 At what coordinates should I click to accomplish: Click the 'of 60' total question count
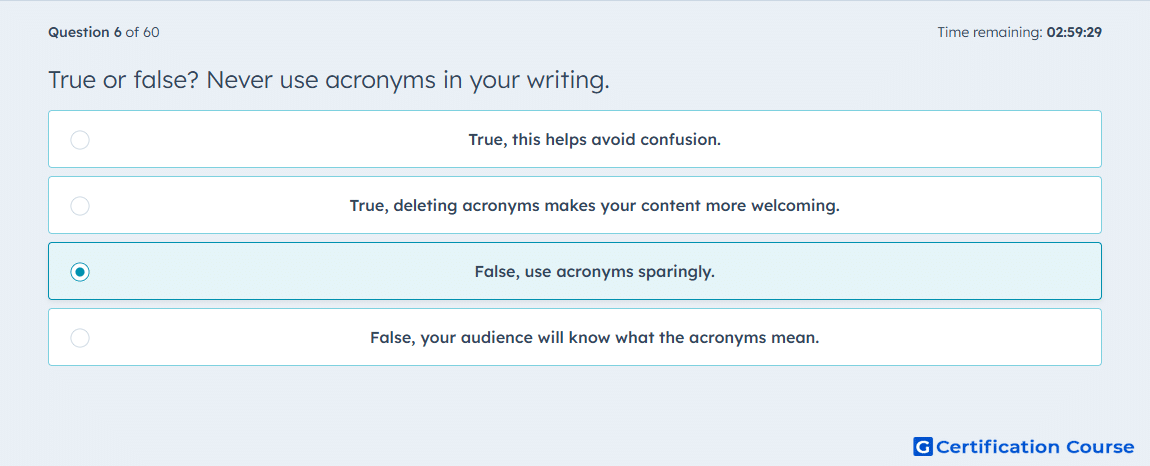point(143,32)
